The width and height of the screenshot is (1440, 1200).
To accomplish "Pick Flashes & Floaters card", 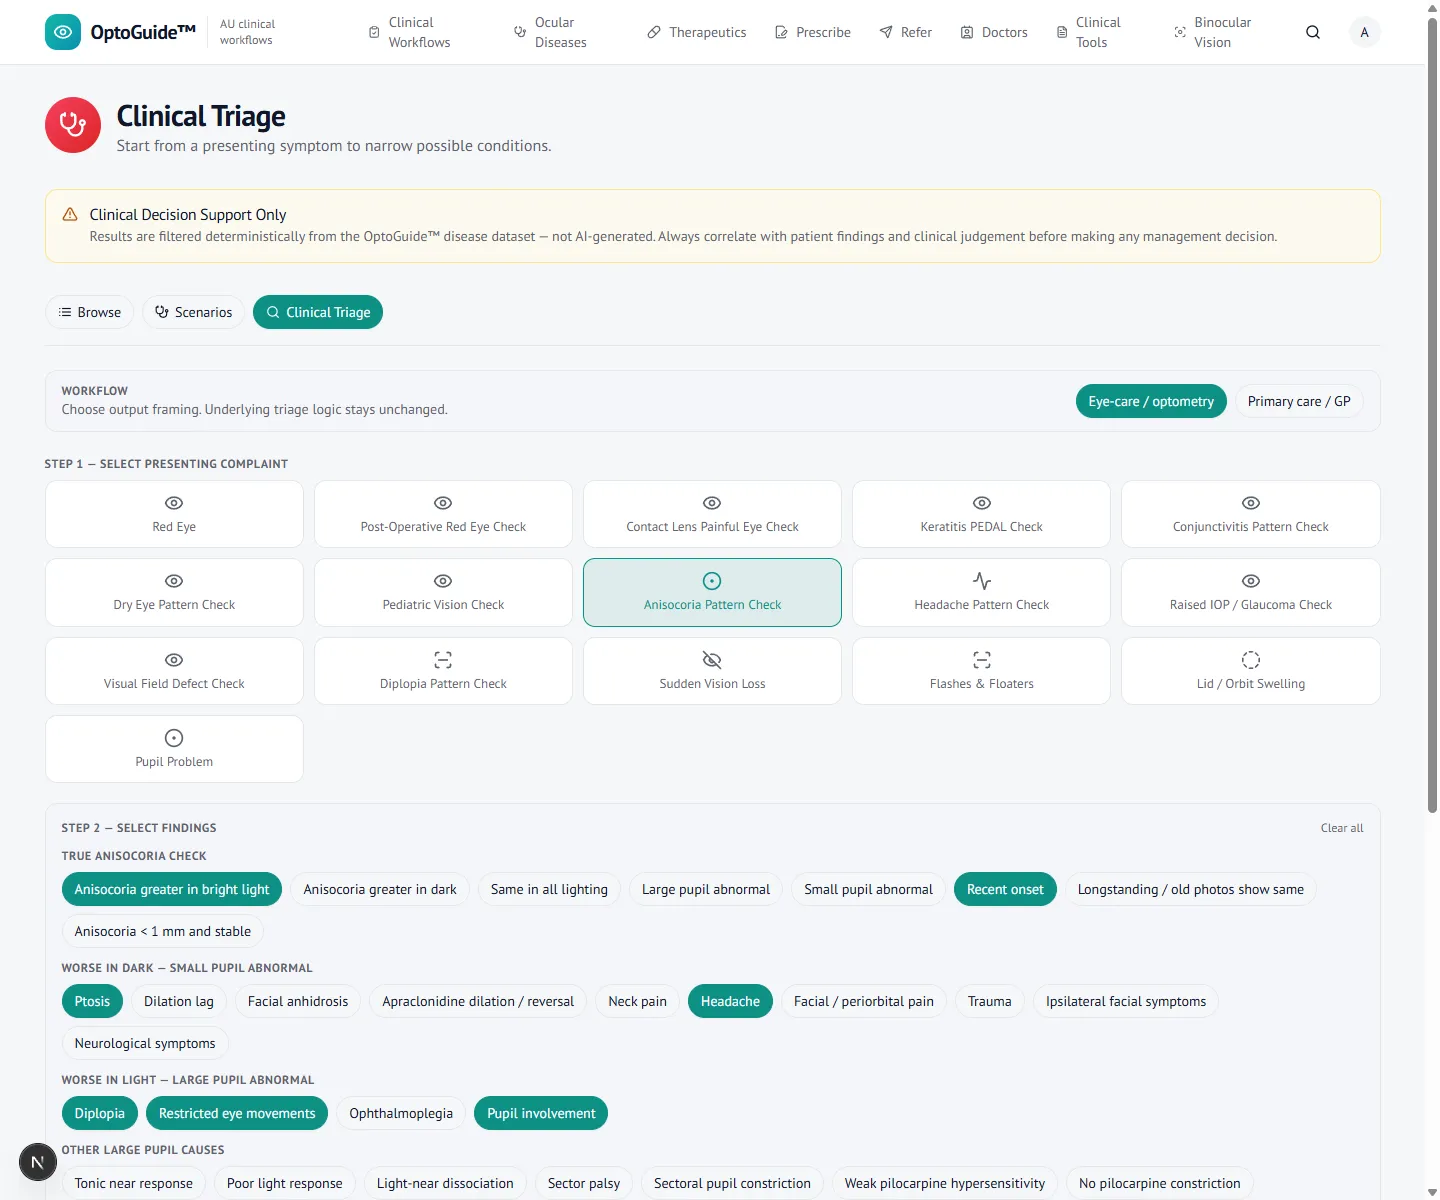I will (981, 671).
